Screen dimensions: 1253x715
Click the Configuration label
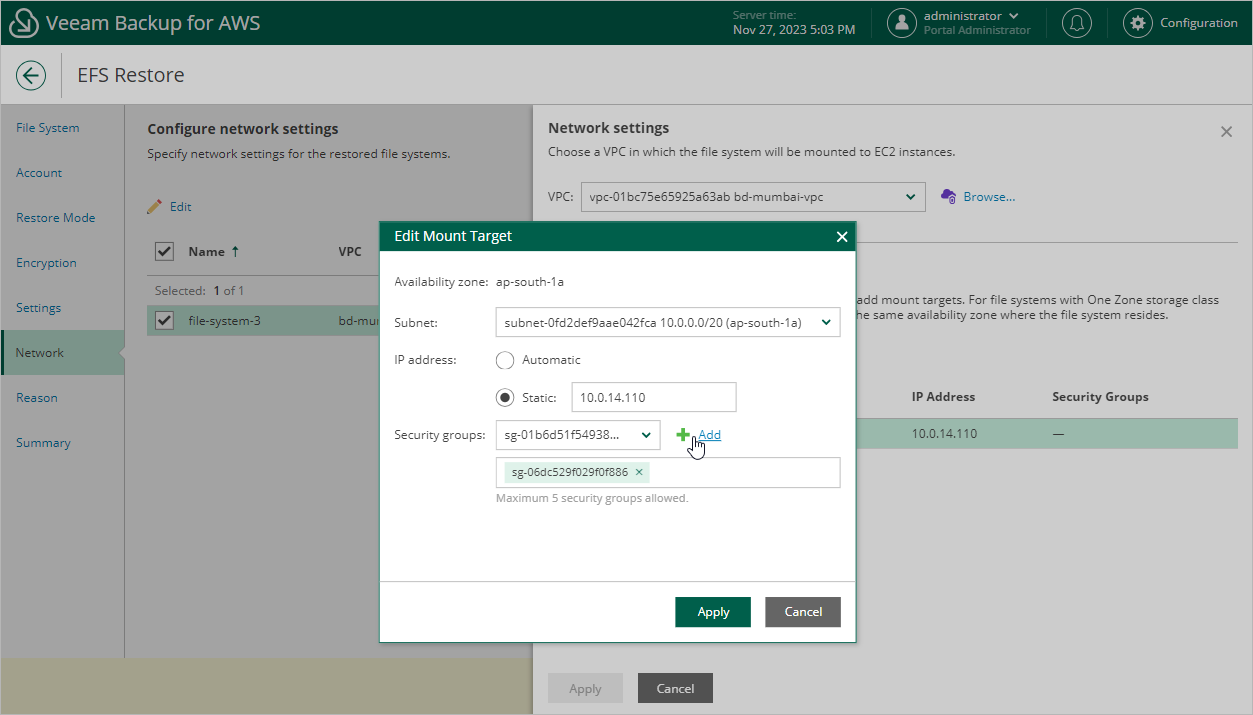point(1199,23)
